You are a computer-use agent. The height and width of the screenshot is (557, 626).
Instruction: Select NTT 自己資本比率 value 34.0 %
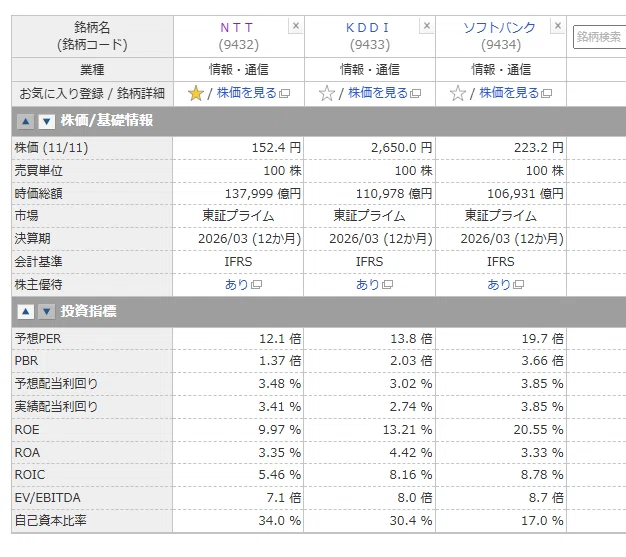click(279, 521)
